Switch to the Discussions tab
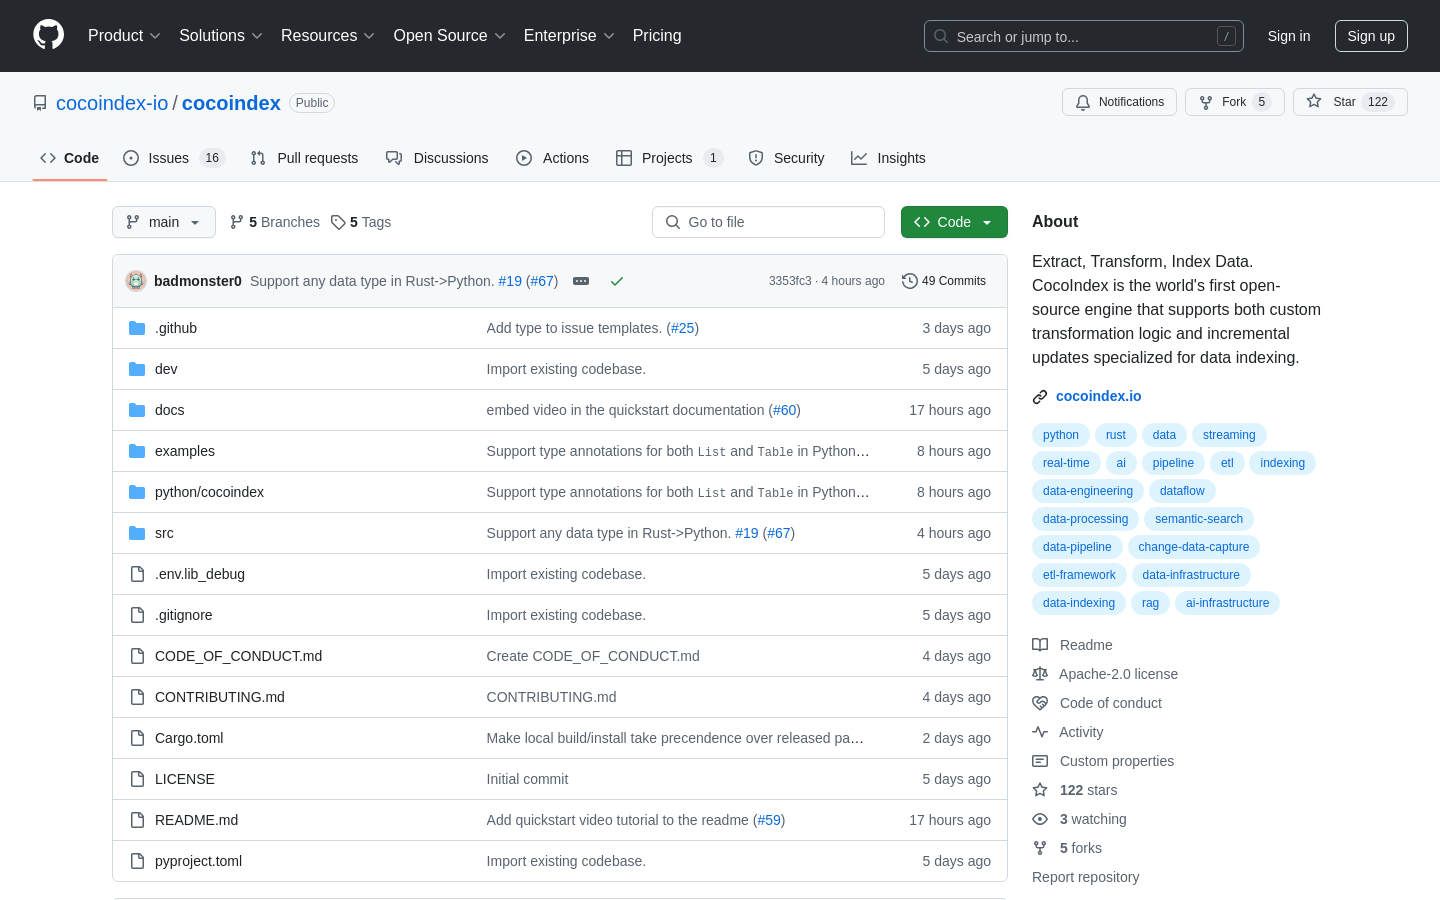 click(437, 158)
